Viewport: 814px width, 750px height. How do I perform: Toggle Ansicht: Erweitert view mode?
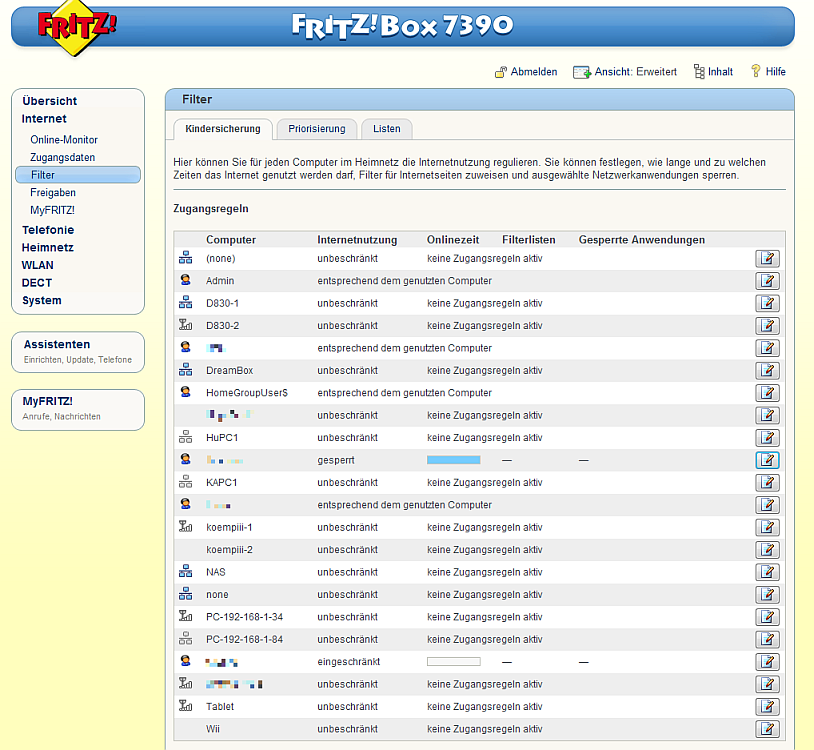click(x=625, y=72)
